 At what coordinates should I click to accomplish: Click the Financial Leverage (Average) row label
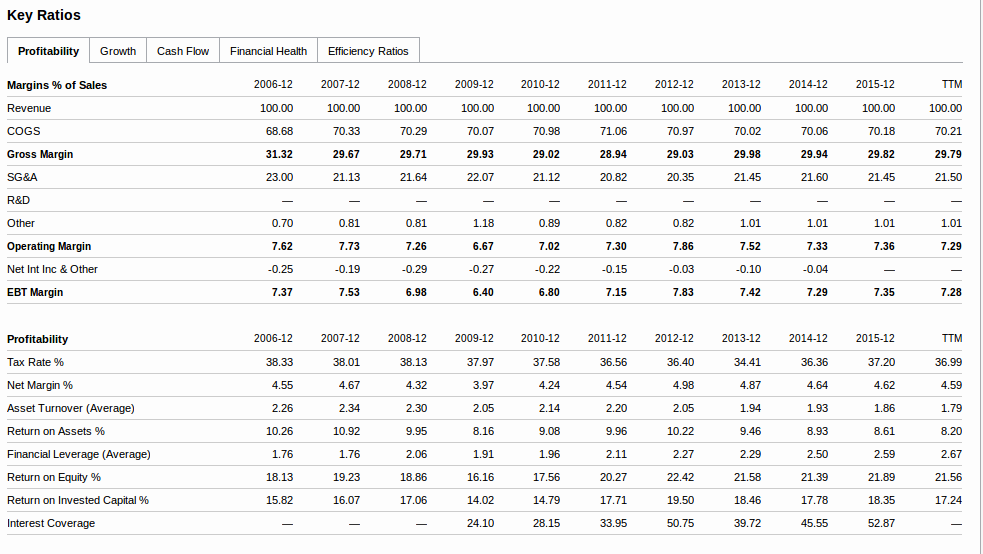pyautogui.click(x=79, y=454)
